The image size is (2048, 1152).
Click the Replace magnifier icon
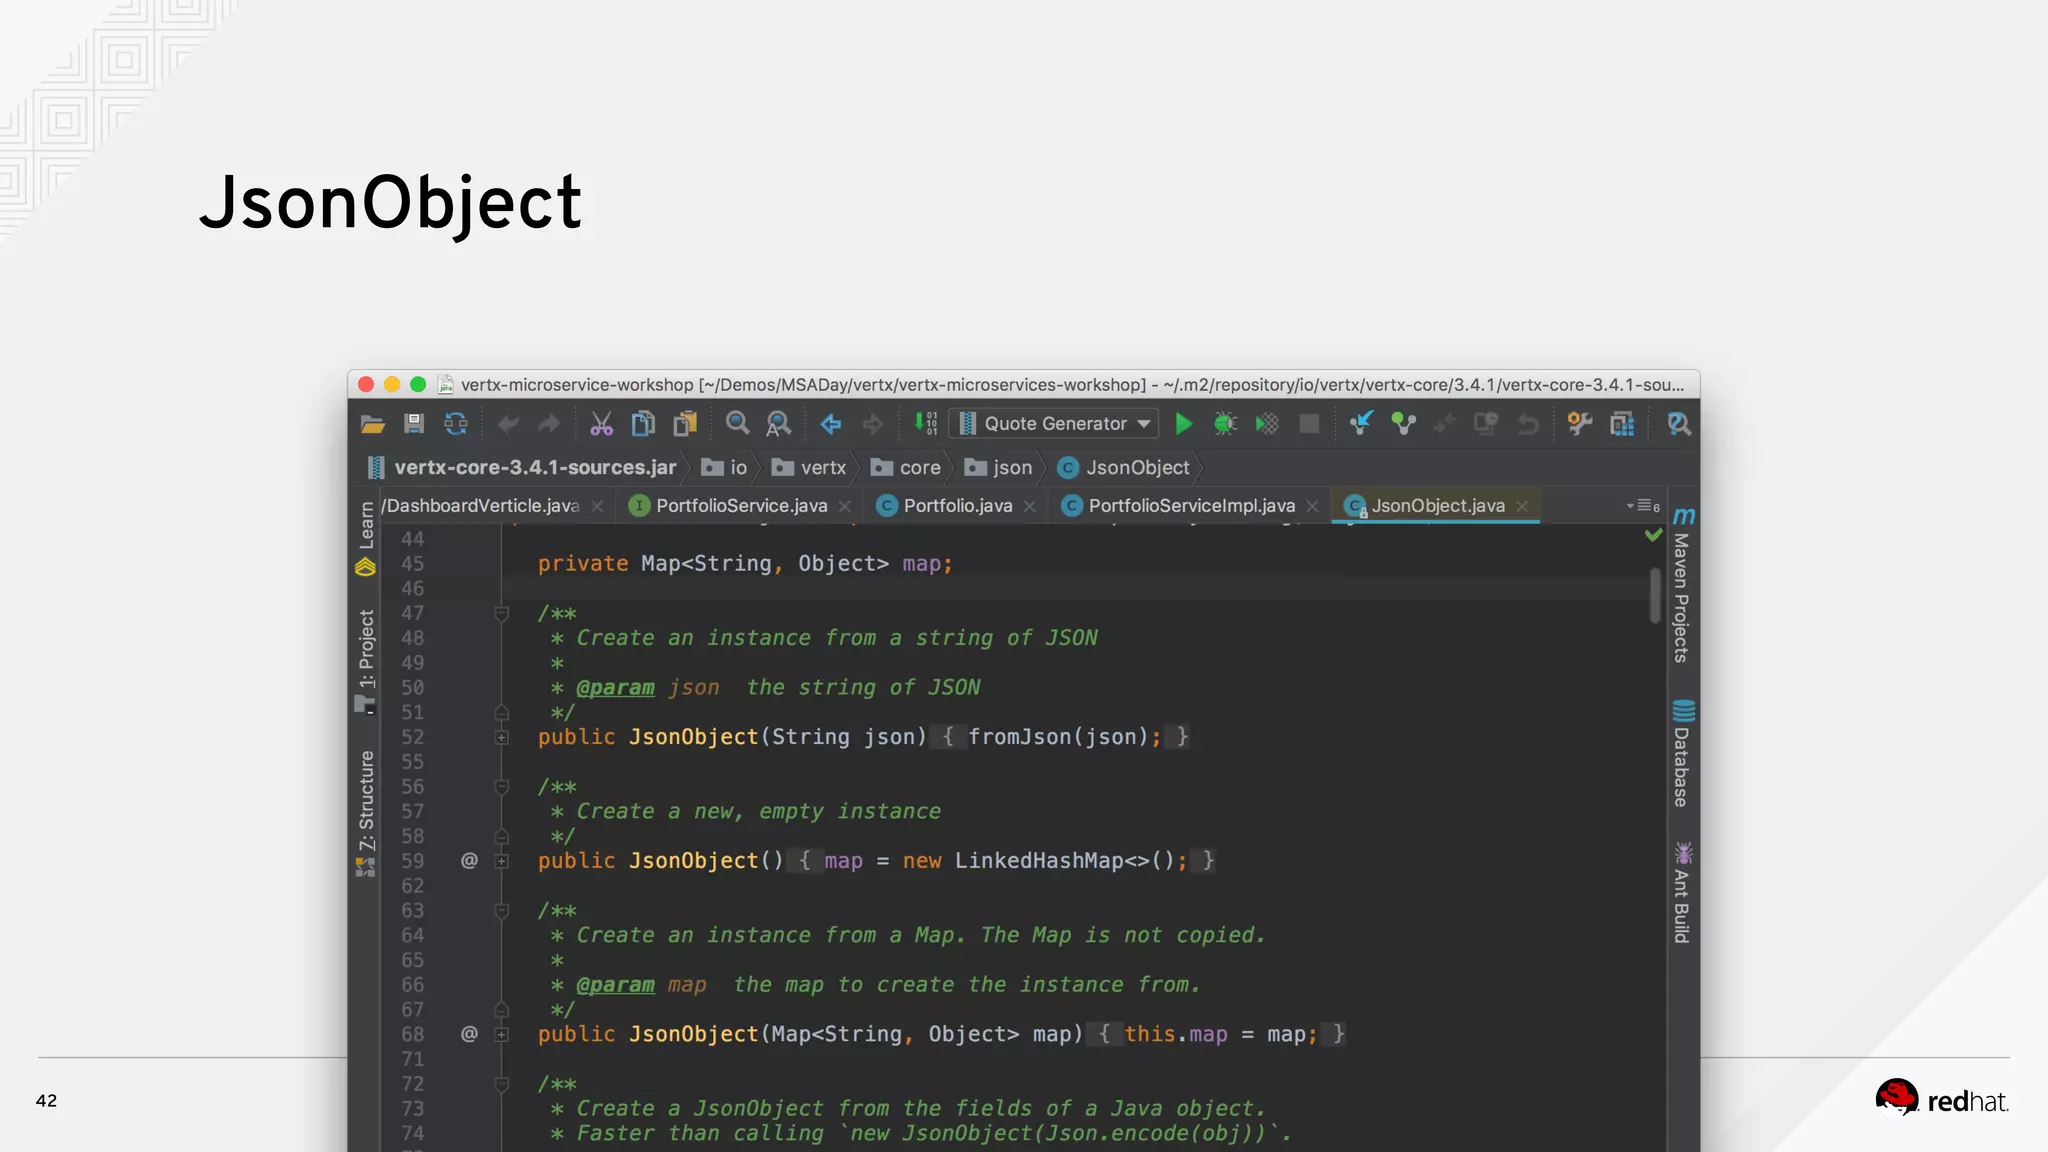tap(778, 424)
